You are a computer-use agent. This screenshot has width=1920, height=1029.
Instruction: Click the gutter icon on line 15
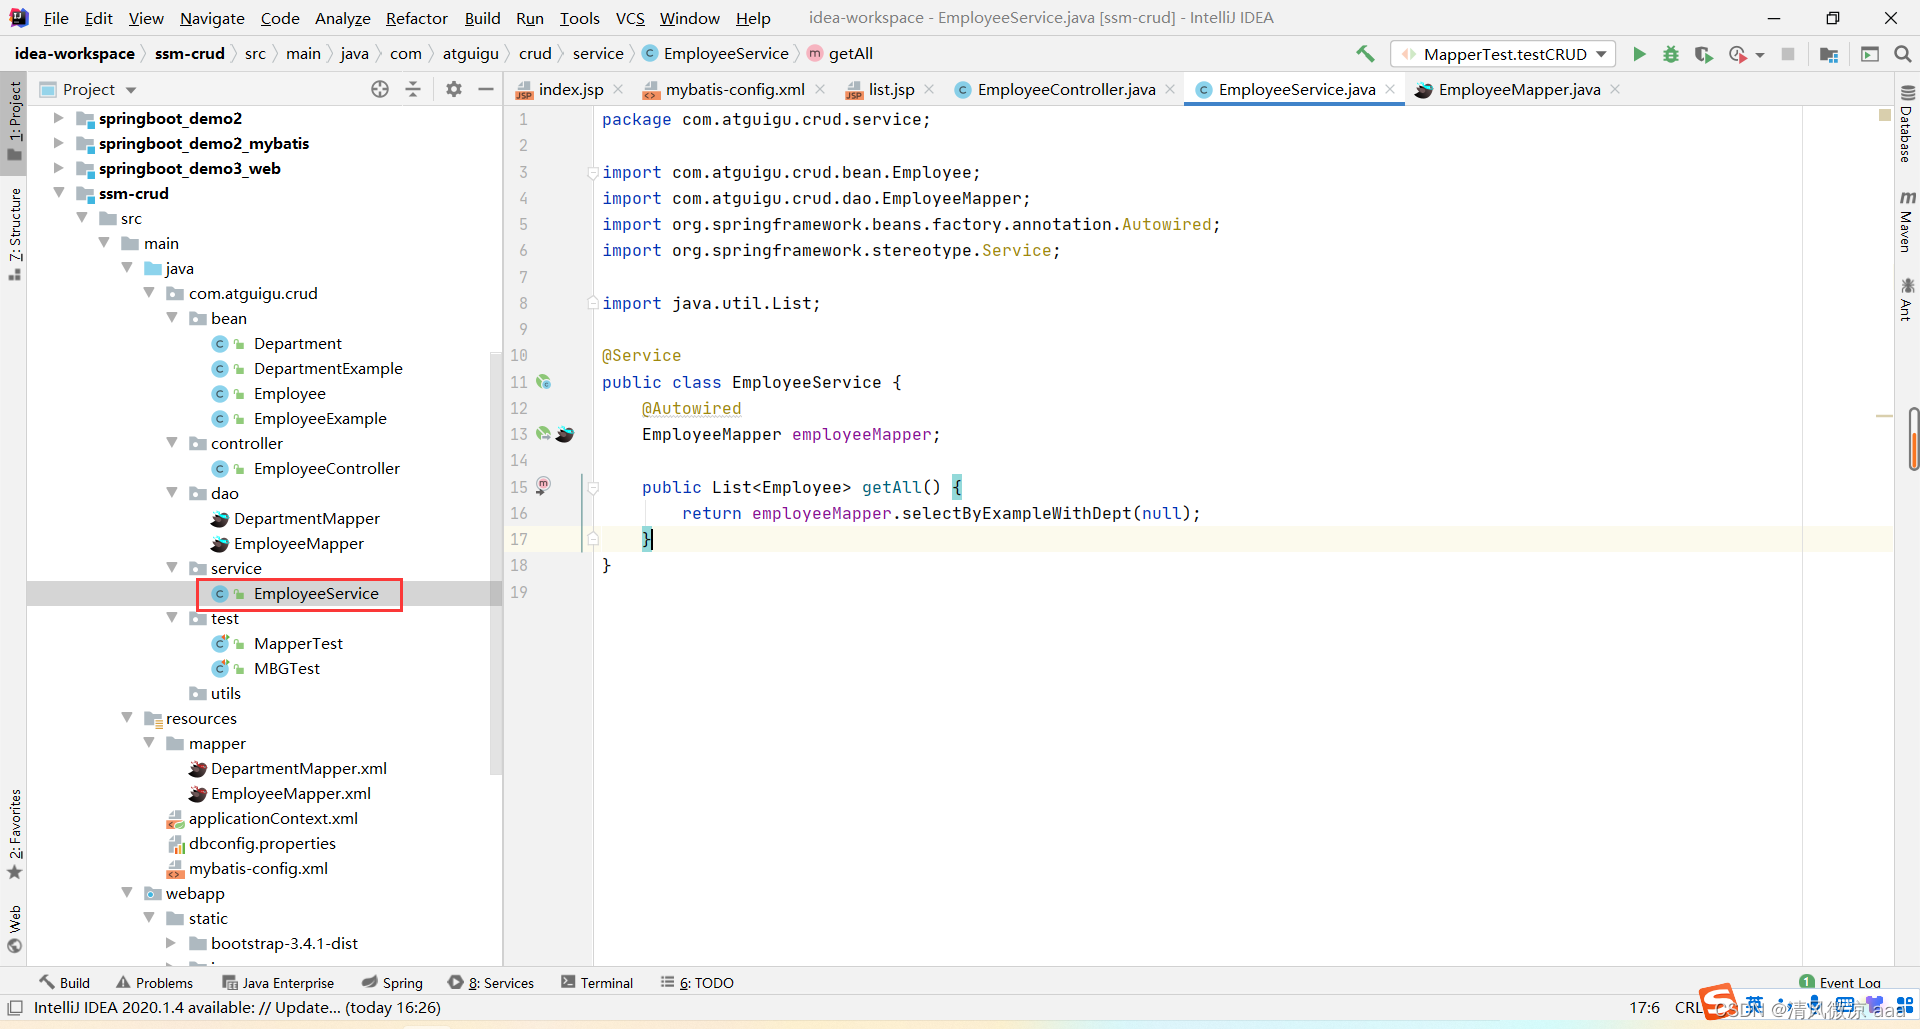pos(543,486)
